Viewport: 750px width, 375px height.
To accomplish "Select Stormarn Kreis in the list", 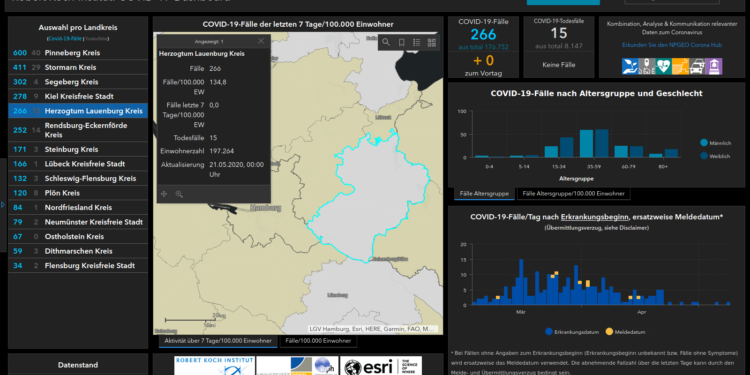I will [x=78, y=67].
